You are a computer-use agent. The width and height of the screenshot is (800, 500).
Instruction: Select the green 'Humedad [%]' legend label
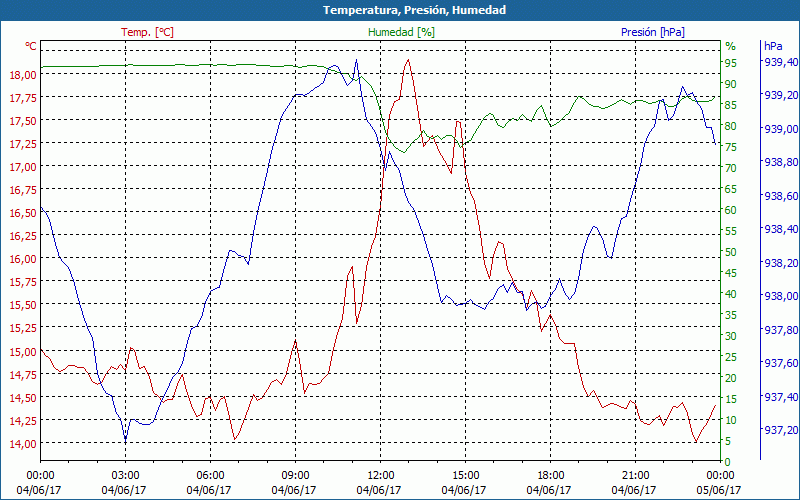(x=402, y=32)
